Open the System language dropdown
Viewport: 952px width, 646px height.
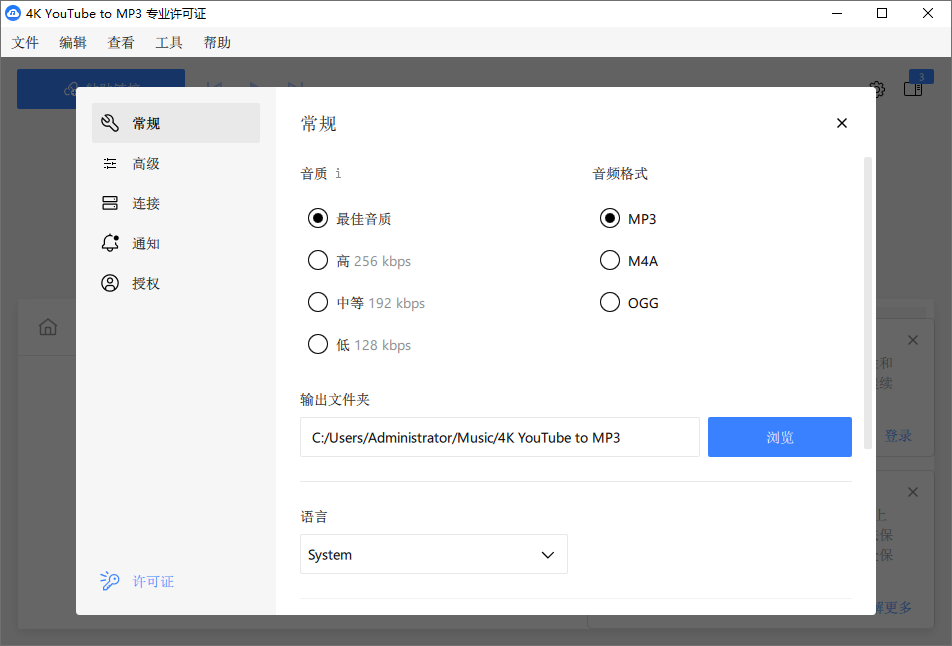[433, 554]
